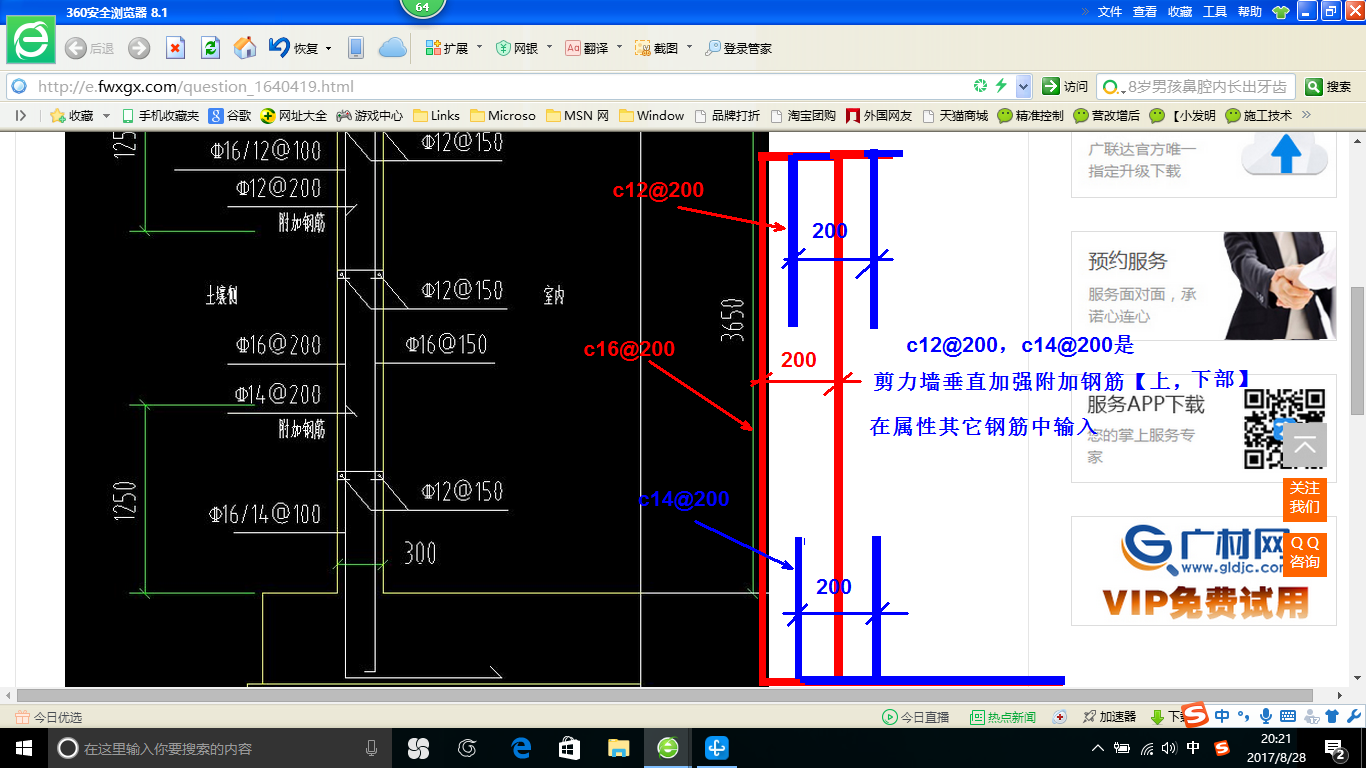Open 今日直播 in status bar
The width and height of the screenshot is (1366, 768).
click(916, 717)
